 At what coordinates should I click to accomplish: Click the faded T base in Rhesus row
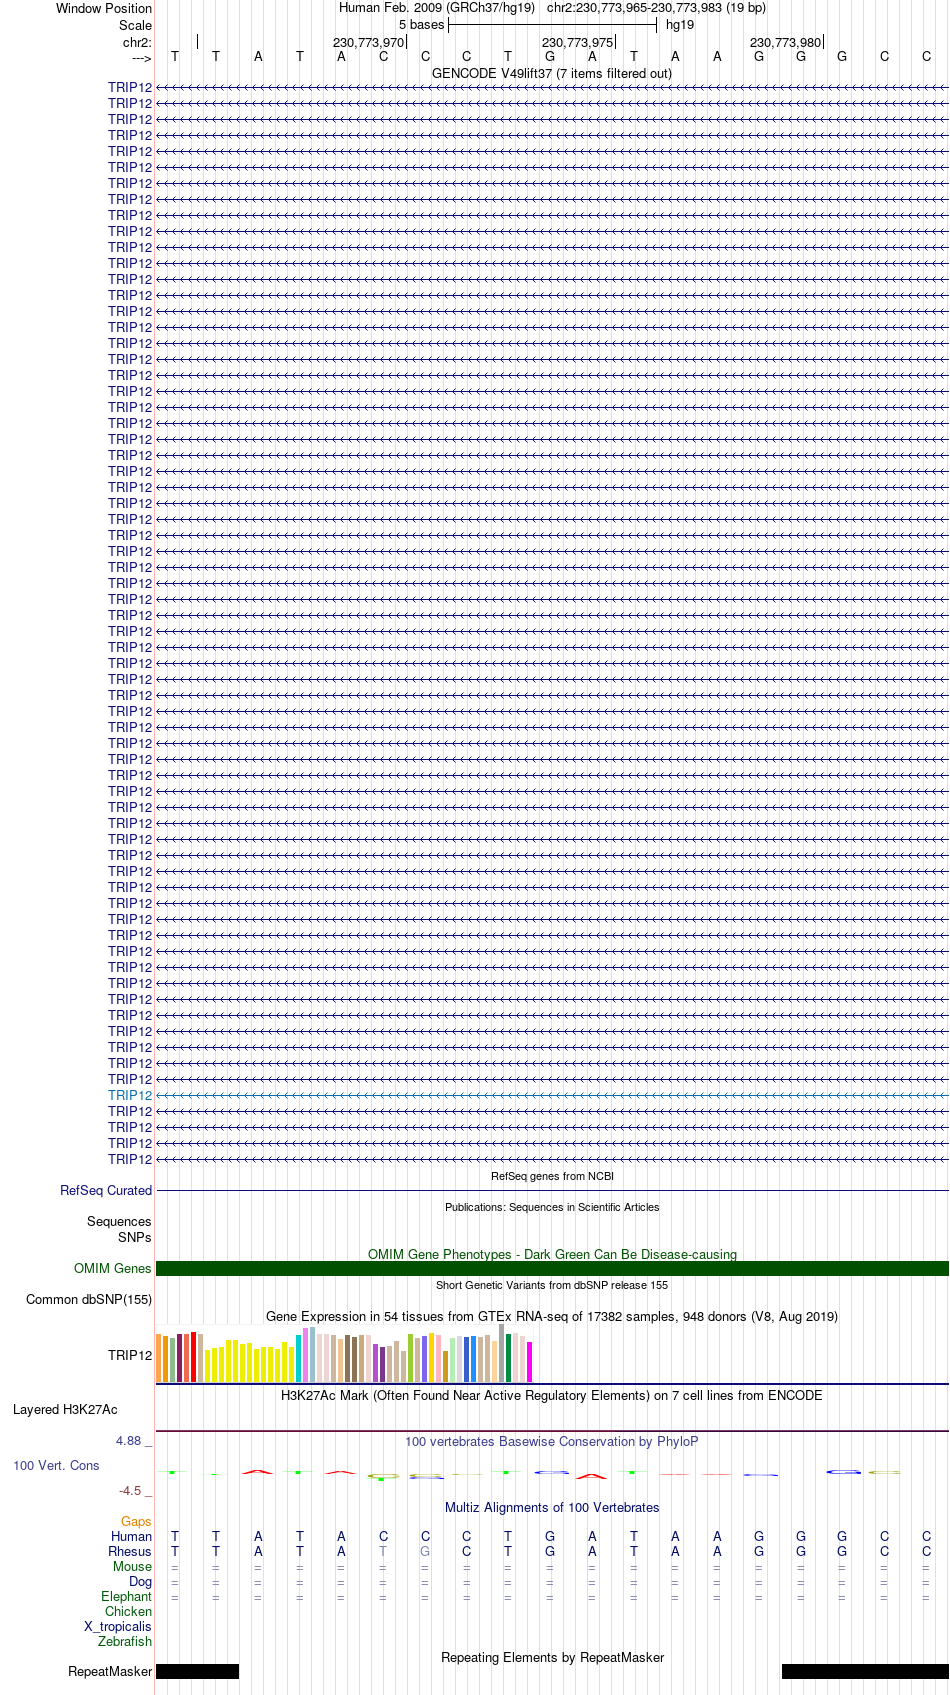pos(383,1551)
